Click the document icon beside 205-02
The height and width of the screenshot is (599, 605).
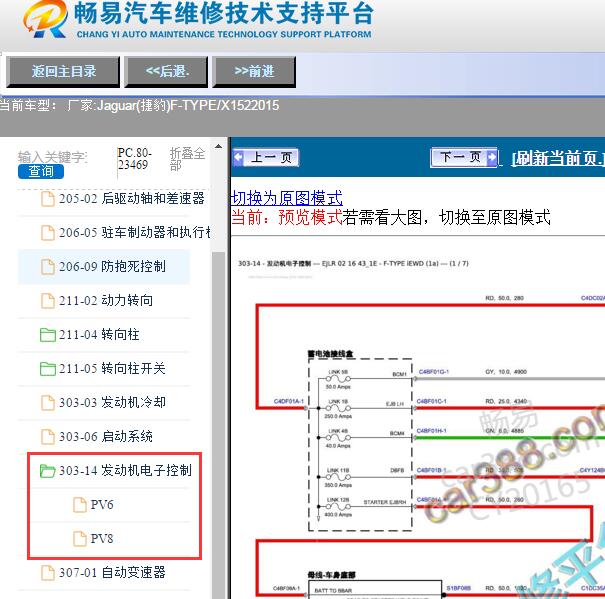pos(48,199)
